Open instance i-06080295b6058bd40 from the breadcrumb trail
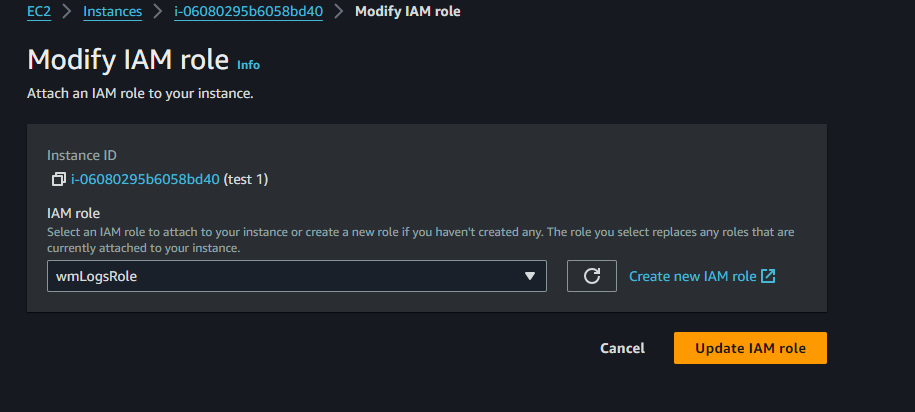This screenshot has width=915, height=412. point(249,12)
